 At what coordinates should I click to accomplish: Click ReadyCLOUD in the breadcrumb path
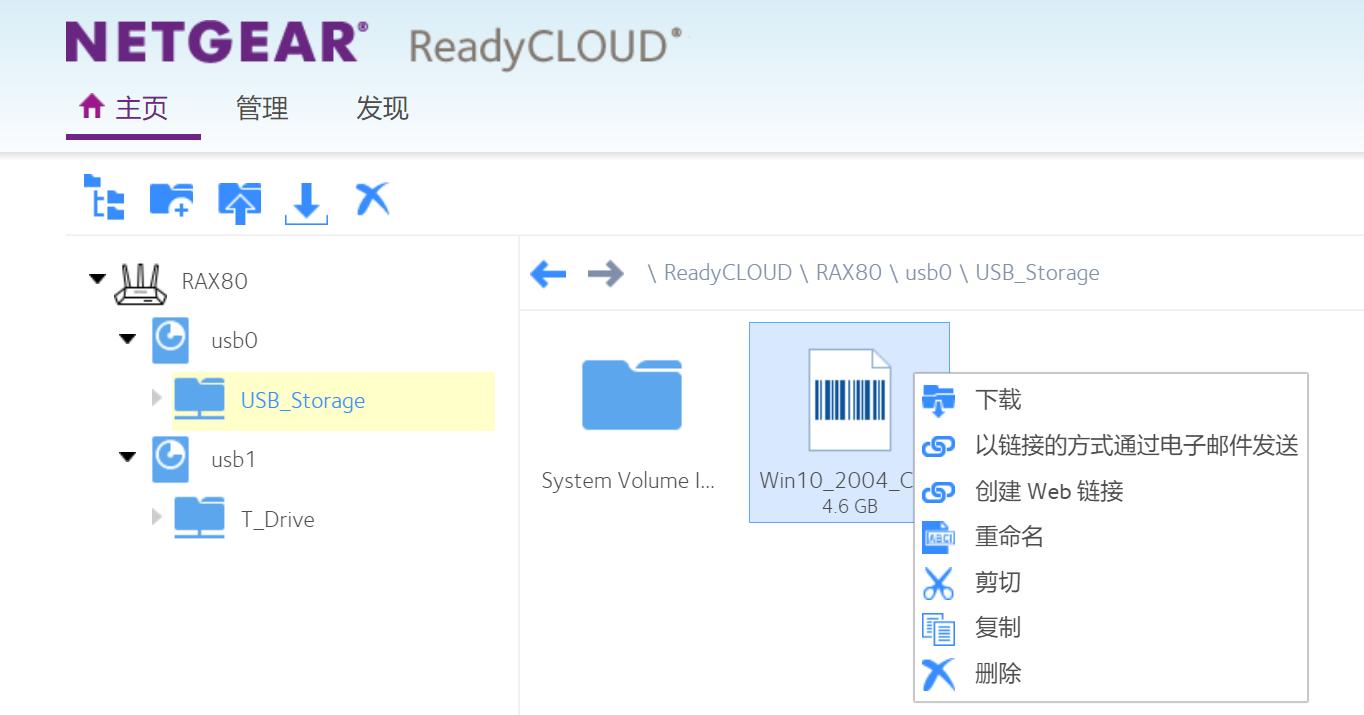tap(727, 273)
